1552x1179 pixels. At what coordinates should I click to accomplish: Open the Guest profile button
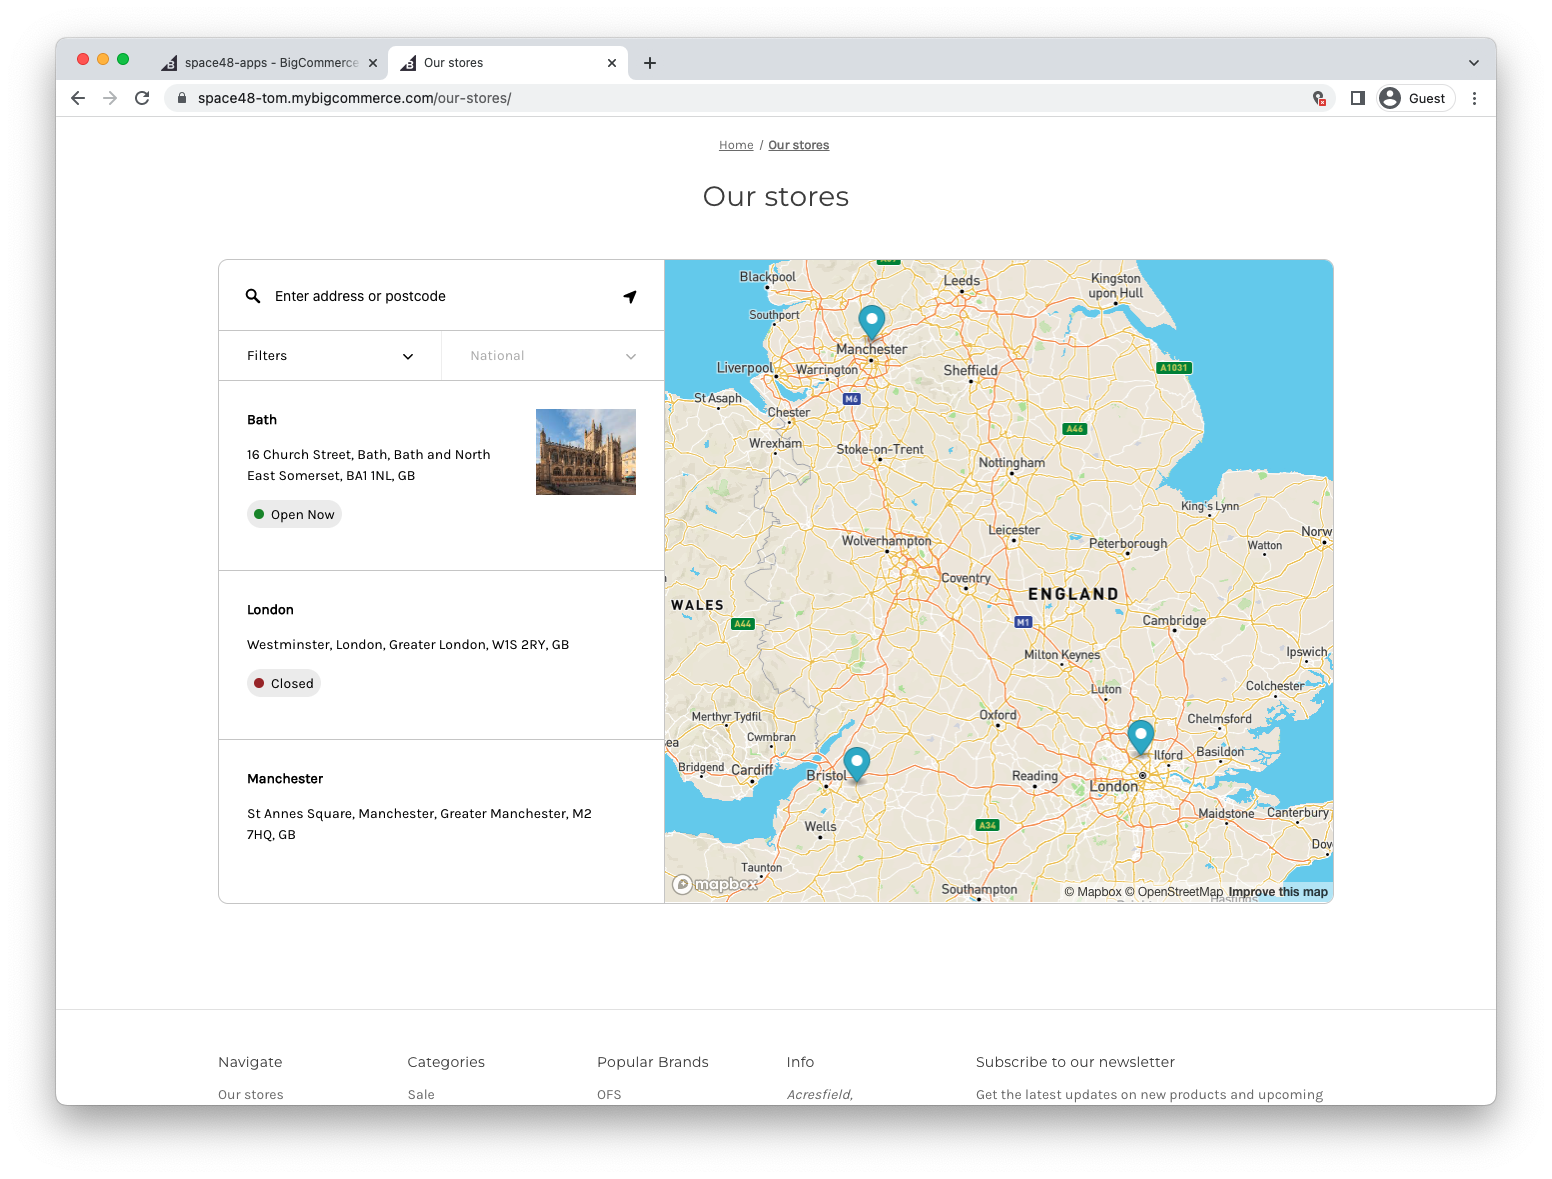1416,98
